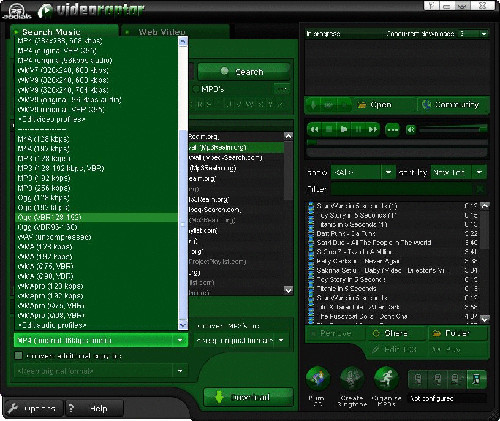Click the Help question mark icon
Image resolution: width=500 pixels, height=421 pixels.
pyautogui.click(x=71, y=408)
